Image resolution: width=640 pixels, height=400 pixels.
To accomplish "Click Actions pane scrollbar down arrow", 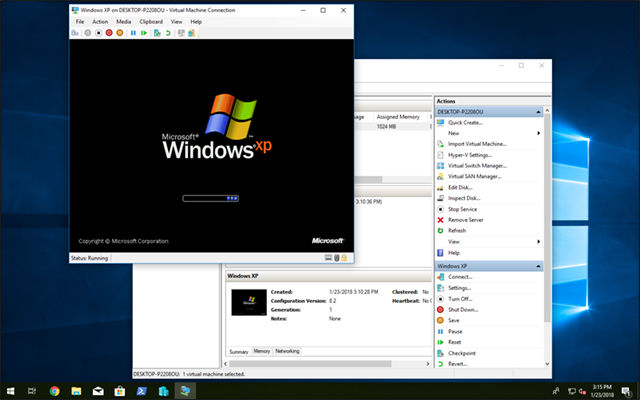I will coord(547,364).
